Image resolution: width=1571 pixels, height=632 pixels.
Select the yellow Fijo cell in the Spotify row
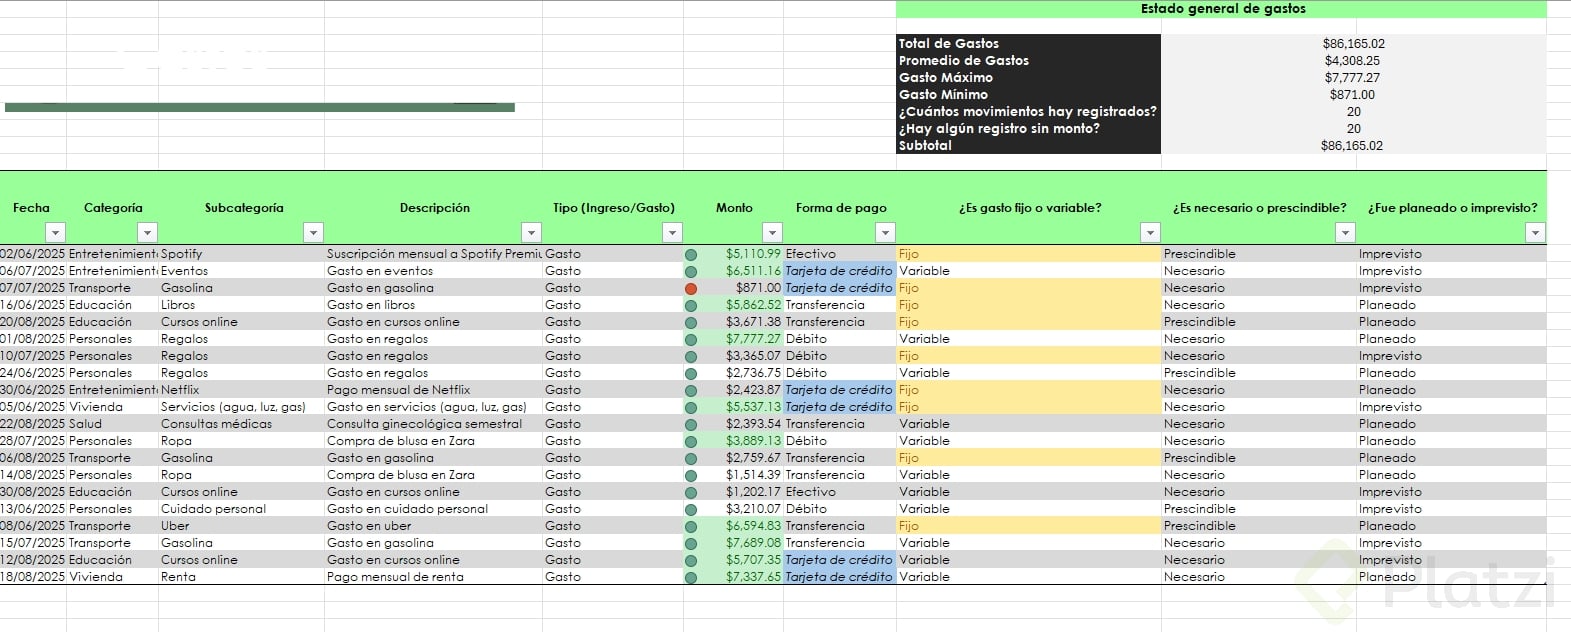[x=1028, y=254]
